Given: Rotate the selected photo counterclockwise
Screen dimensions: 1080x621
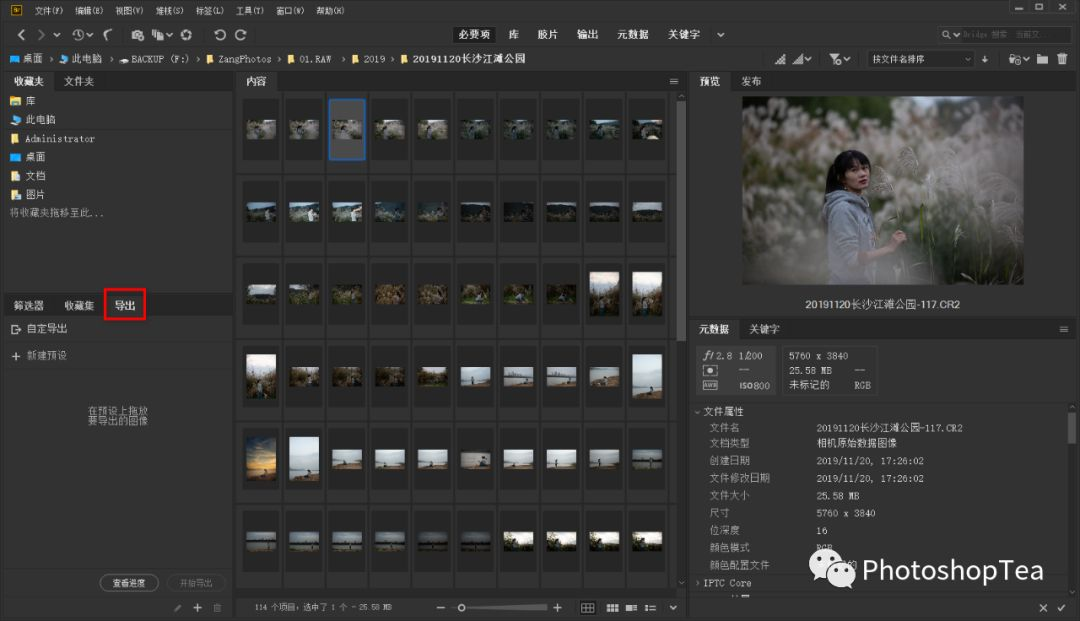Looking at the screenshot, I should 218,34.
